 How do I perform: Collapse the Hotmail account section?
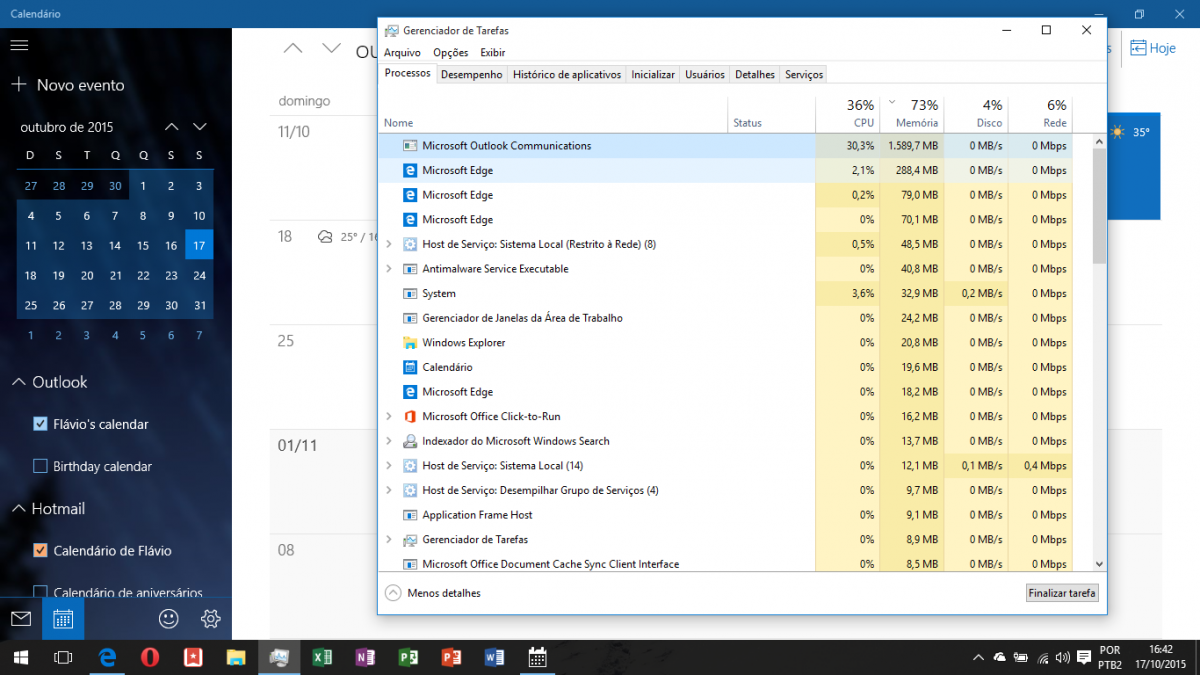pyautogui.click(x=19, y=509)
